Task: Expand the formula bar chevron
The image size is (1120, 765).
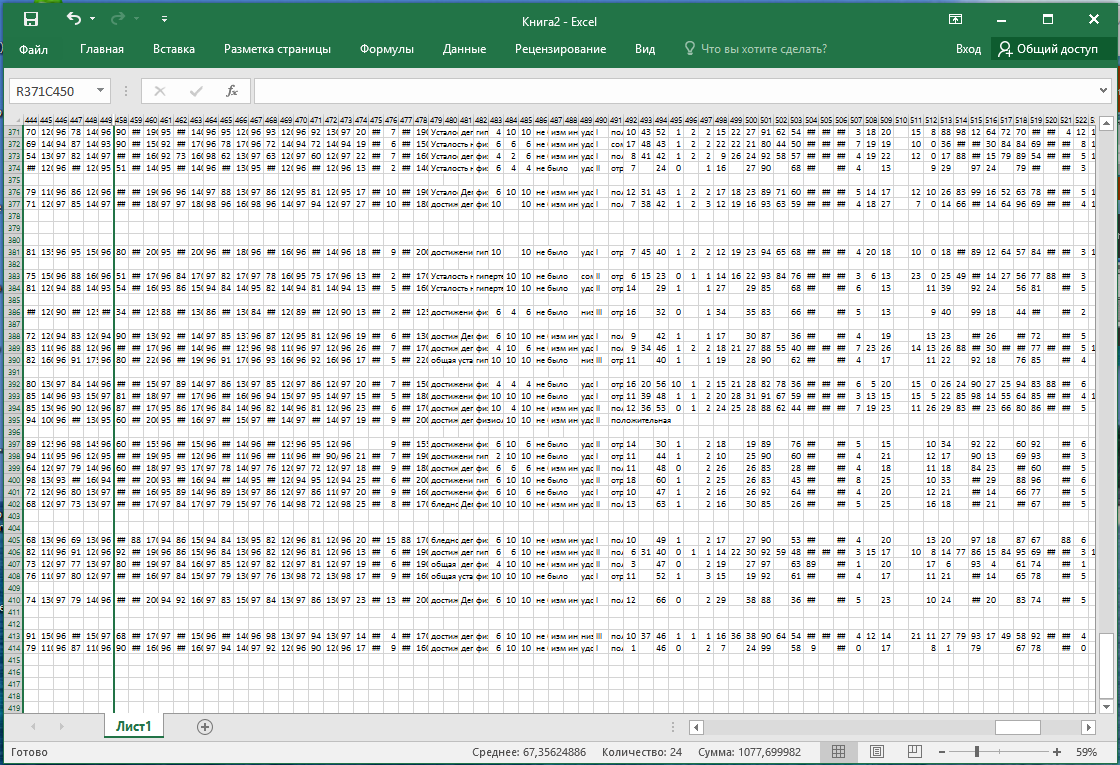Action: (1103, 91)
